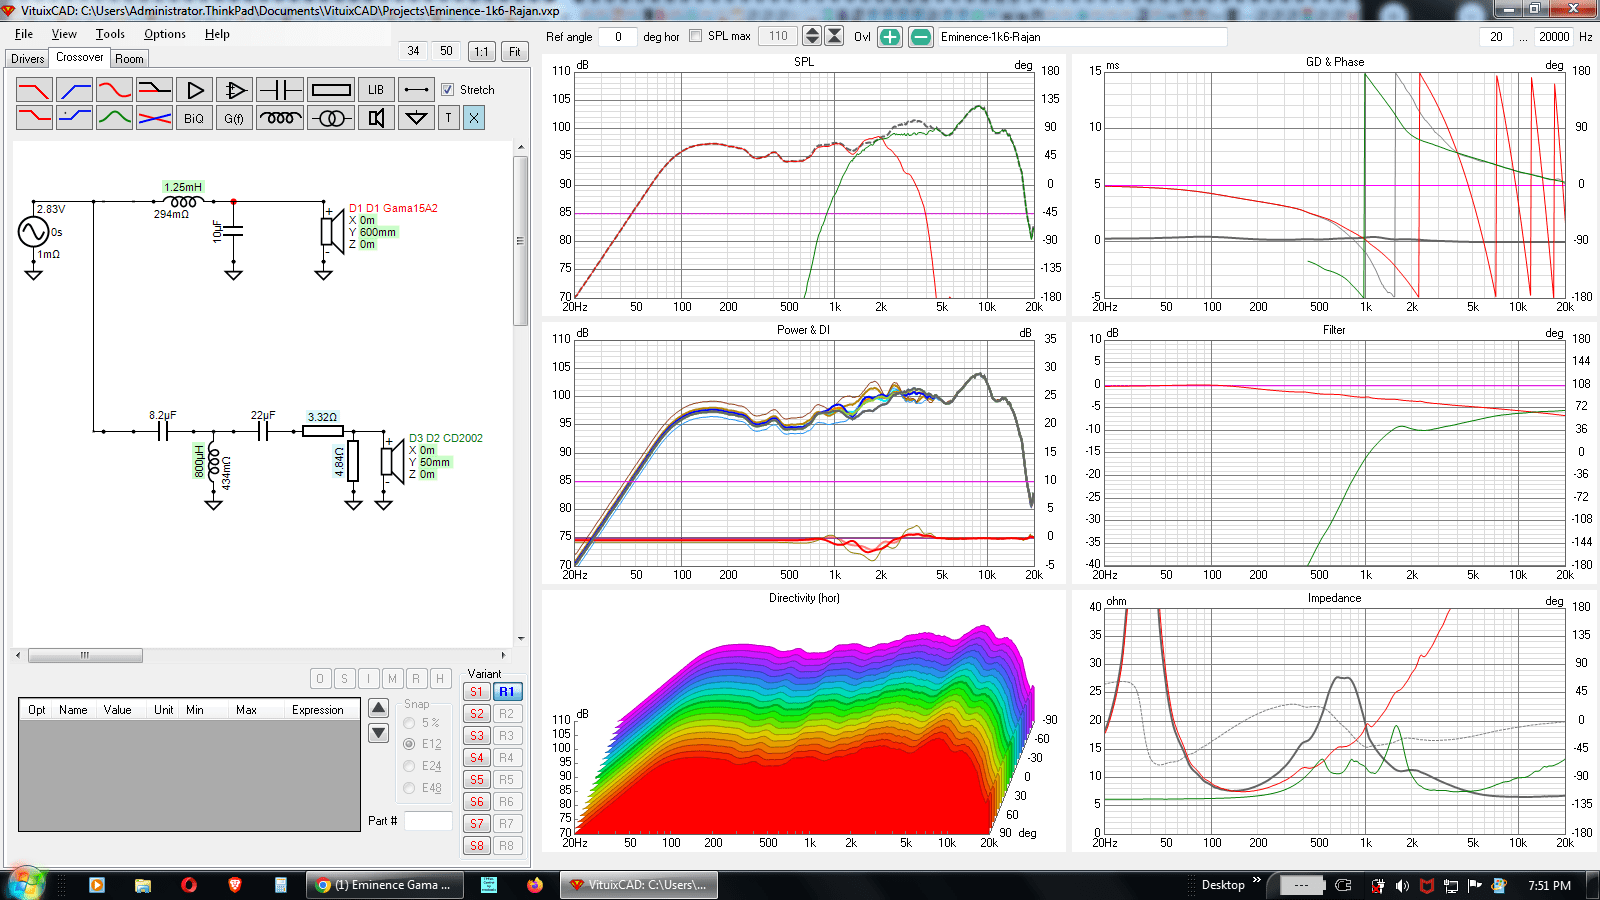The width and height of the screenshot is (1600, 900).
Task: Click the S3 variant button
Action: (x=477, y=736)
